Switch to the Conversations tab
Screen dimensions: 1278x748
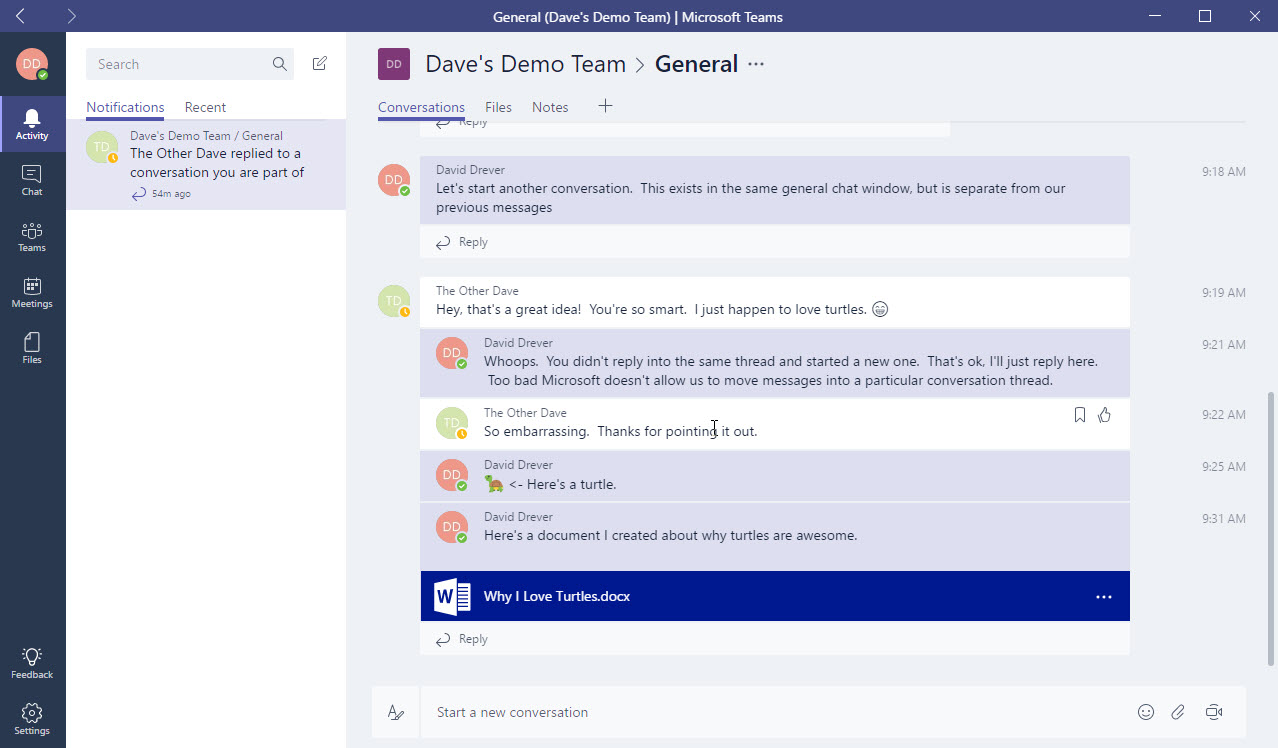[x=421, y=107]
